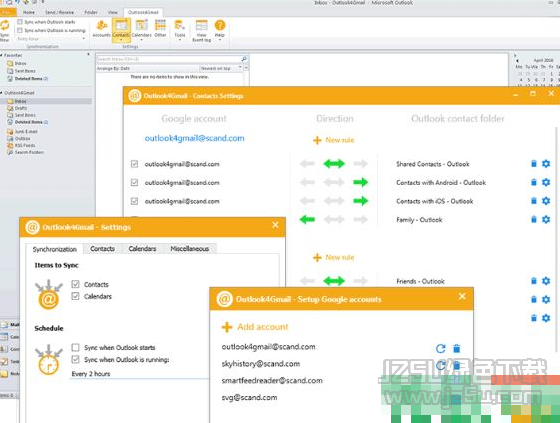The image size is (560, 423).
Task: Open the Every 2 hours dropdown
Action: pyautogui.click(x=139, y=374)
